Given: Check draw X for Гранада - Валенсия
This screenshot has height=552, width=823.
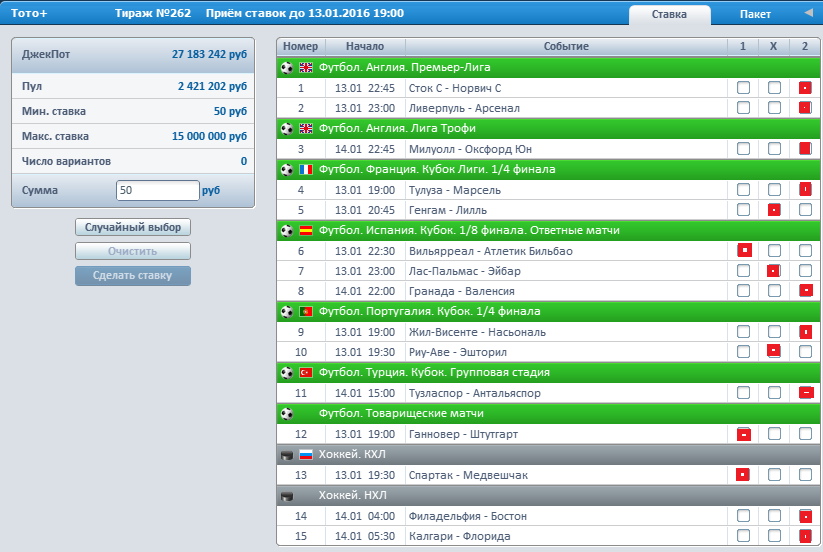Looking at the screenshot, I should pyautogui.click(x=774, y=291).
